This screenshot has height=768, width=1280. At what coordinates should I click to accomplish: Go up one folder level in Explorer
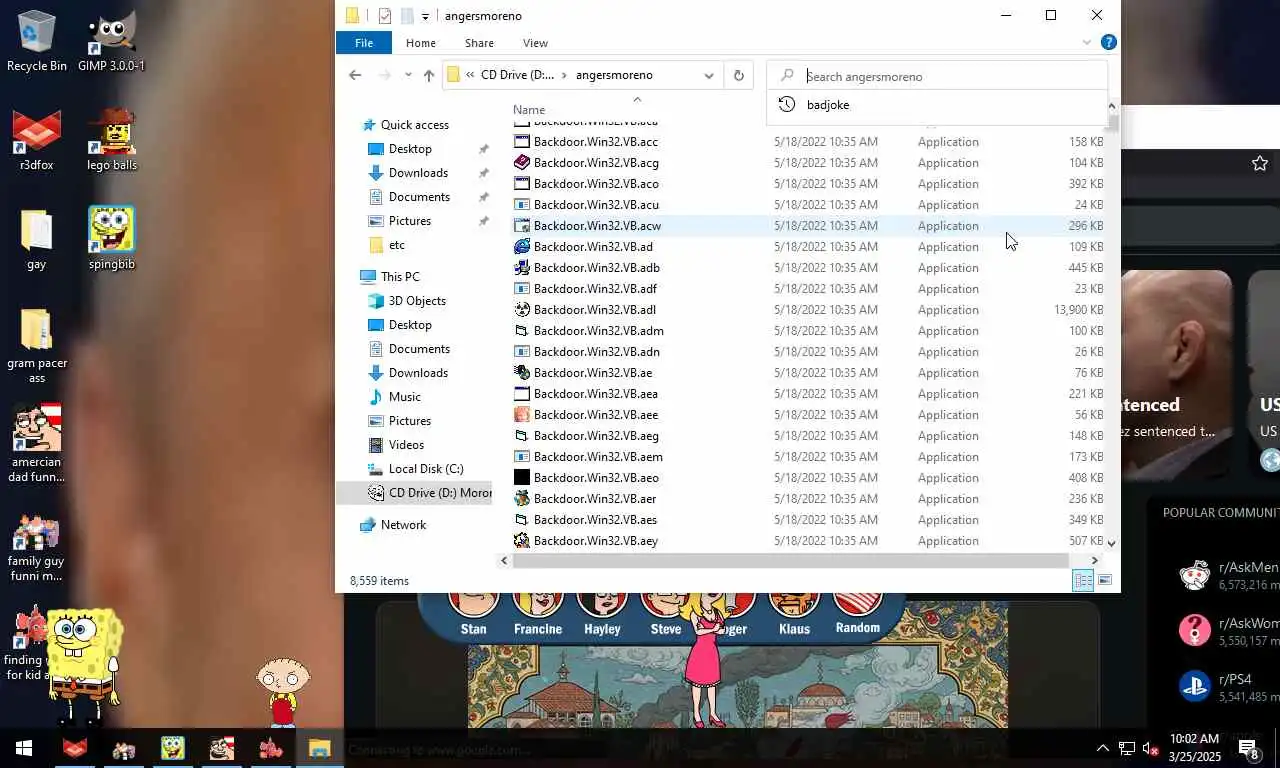point(429,75)
